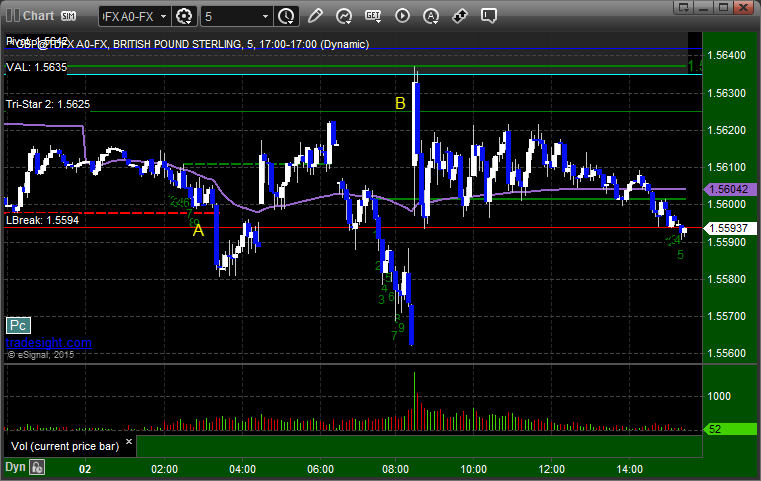The image size is (761, 481).
Task: Close the Vol (current price bar) tab
Action: (x=129, y=442)
